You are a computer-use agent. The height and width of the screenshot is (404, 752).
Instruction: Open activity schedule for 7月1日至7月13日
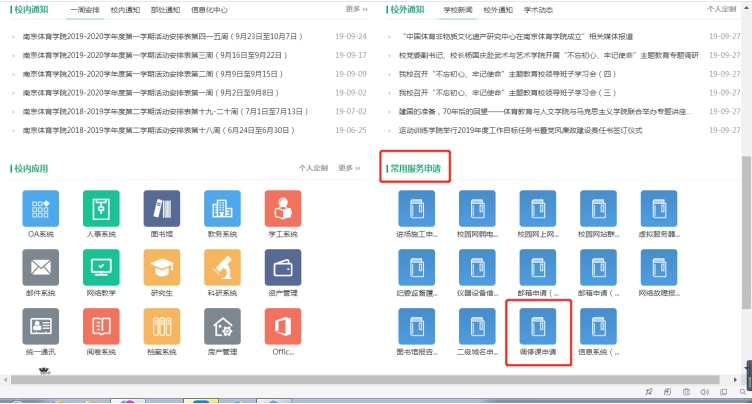(x=165, y=111)
